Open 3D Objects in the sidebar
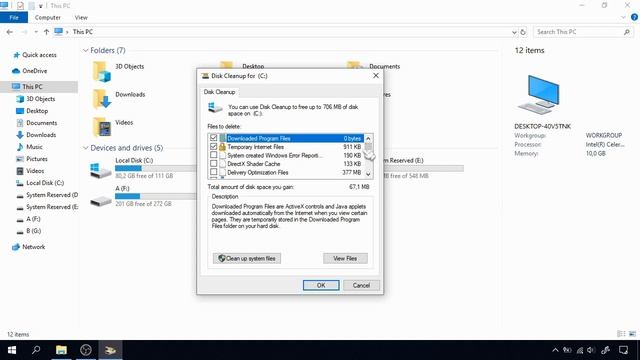 [x=40, y=99]
